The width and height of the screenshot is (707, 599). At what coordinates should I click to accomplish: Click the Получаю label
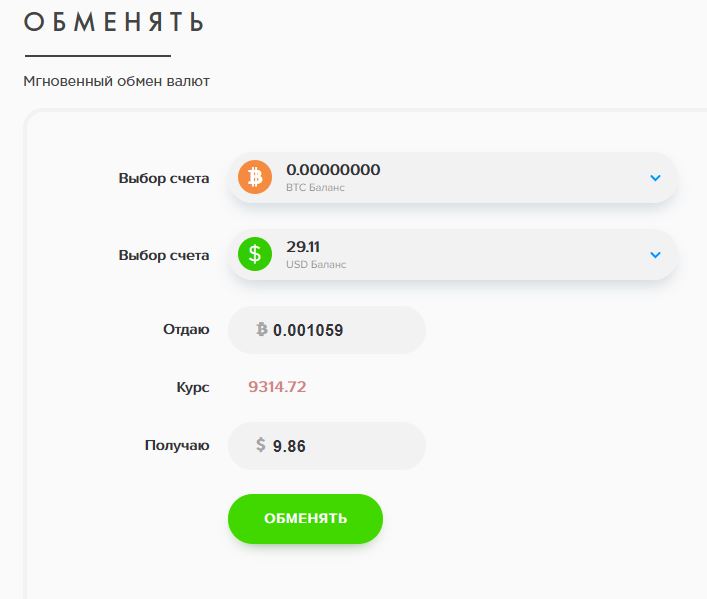(x=177, y=445)
